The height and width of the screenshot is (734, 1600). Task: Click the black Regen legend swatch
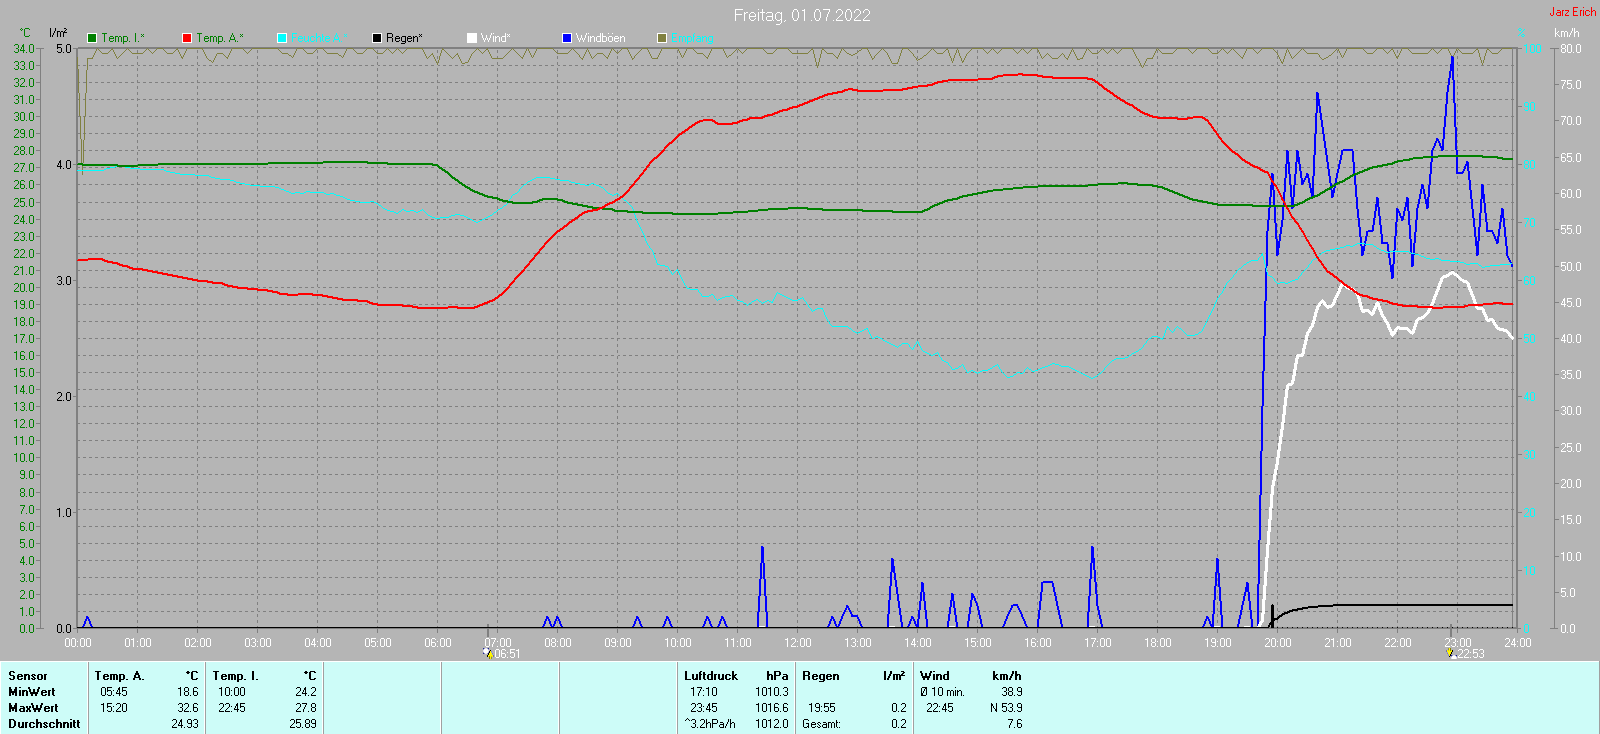(x=377, y=38)
